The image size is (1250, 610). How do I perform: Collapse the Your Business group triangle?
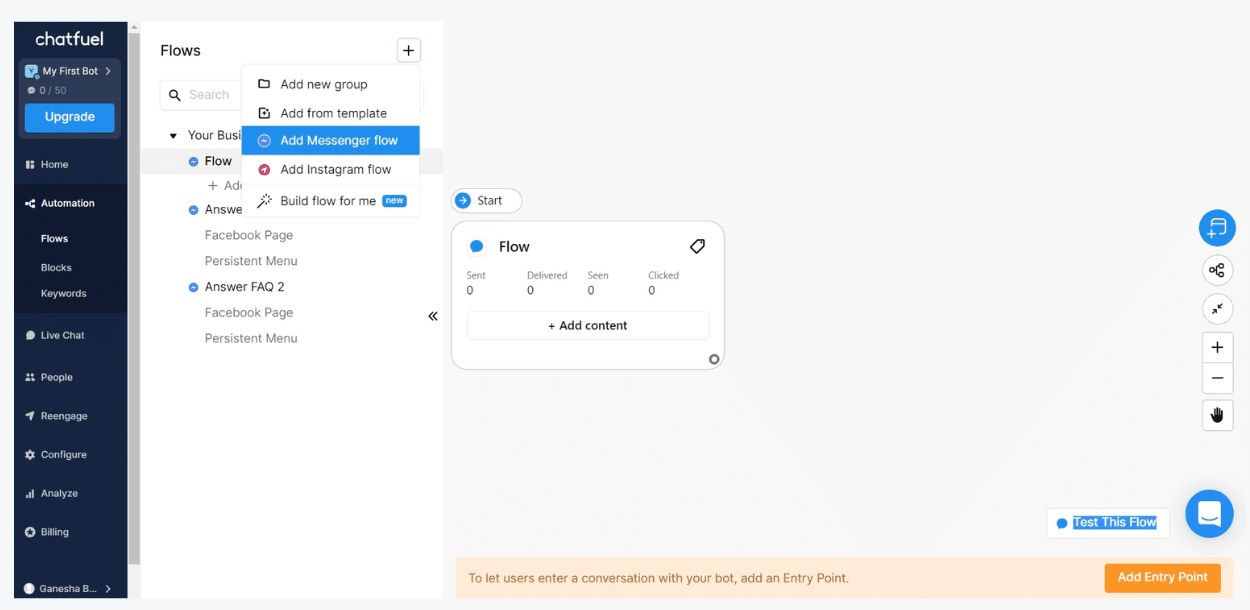click(173, 136)
